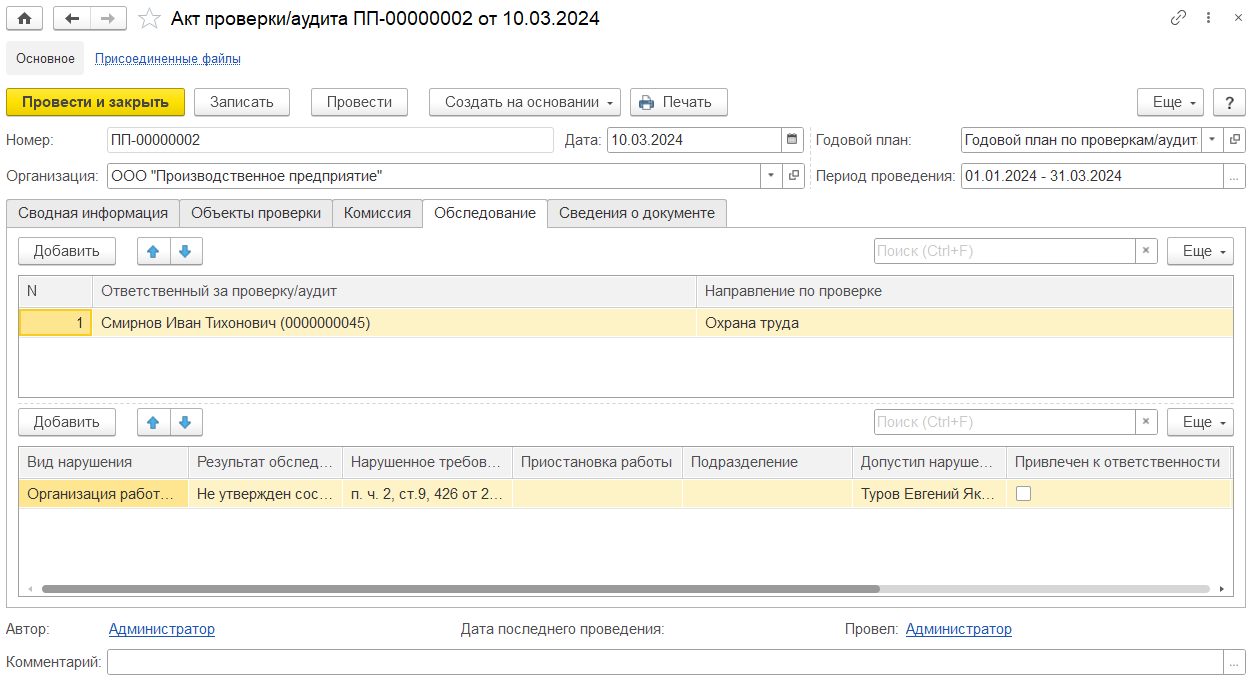This screenshot has width=1256, height=683.
Task: Click the Home icon button
Action: (24, 19)
